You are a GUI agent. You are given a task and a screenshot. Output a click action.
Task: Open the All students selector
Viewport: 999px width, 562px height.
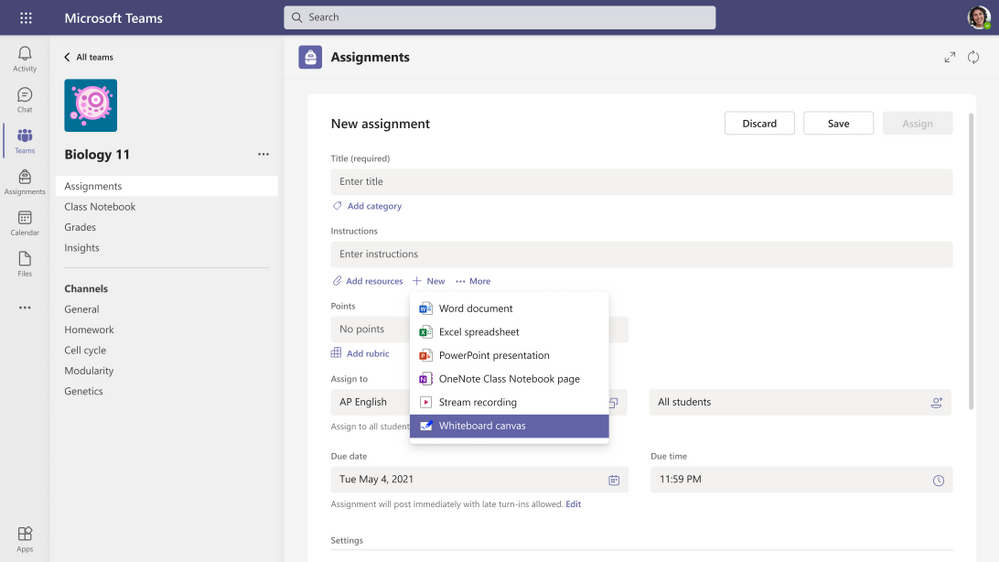pyautogui.click(x=800, y=402)
